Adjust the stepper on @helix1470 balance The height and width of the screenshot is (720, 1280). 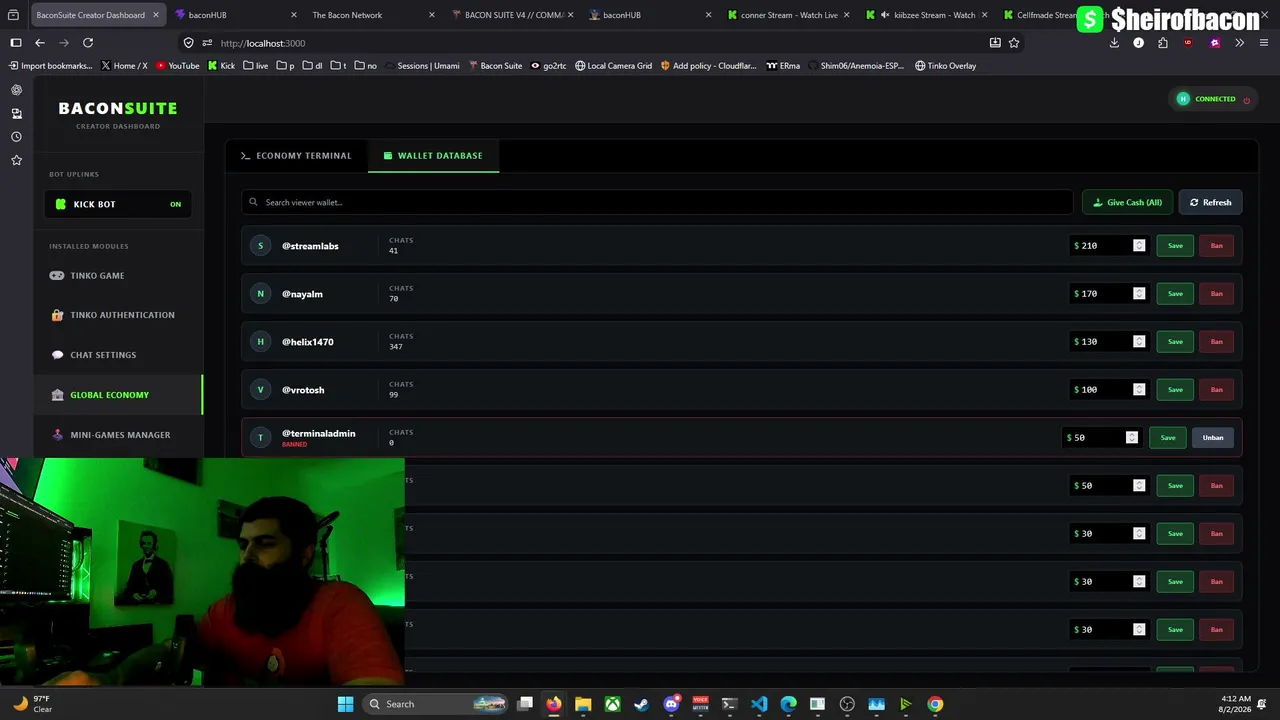point(1139,342)
